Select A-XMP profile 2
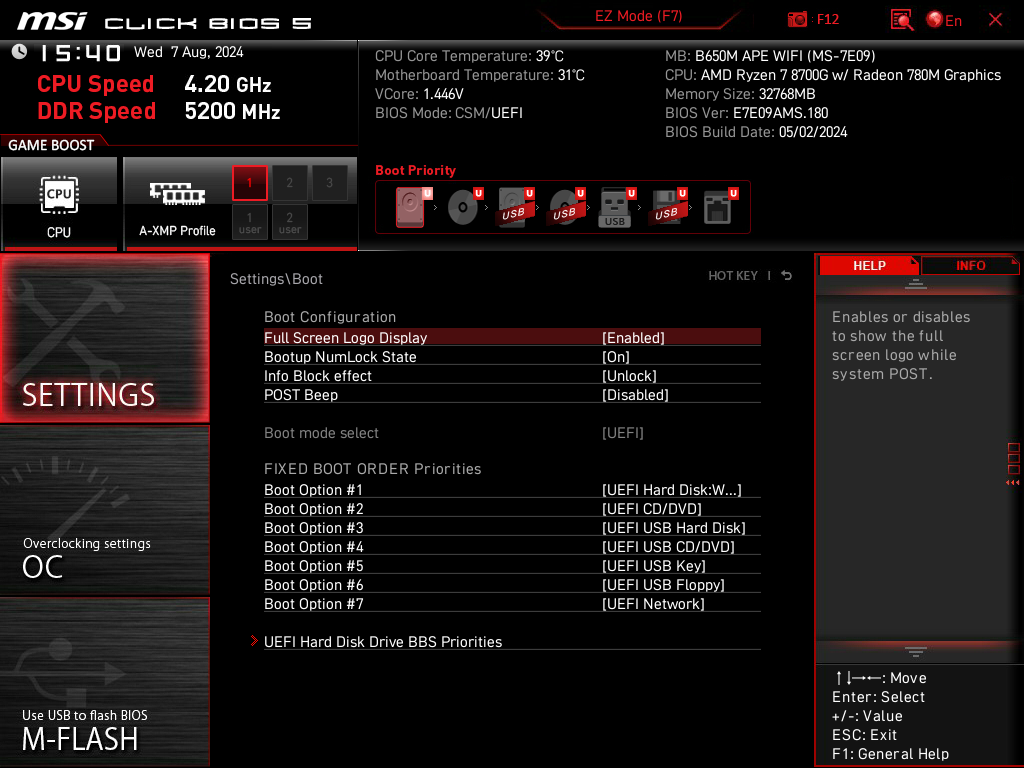This screenshot has height=768, width=1024. coord(289,183)
